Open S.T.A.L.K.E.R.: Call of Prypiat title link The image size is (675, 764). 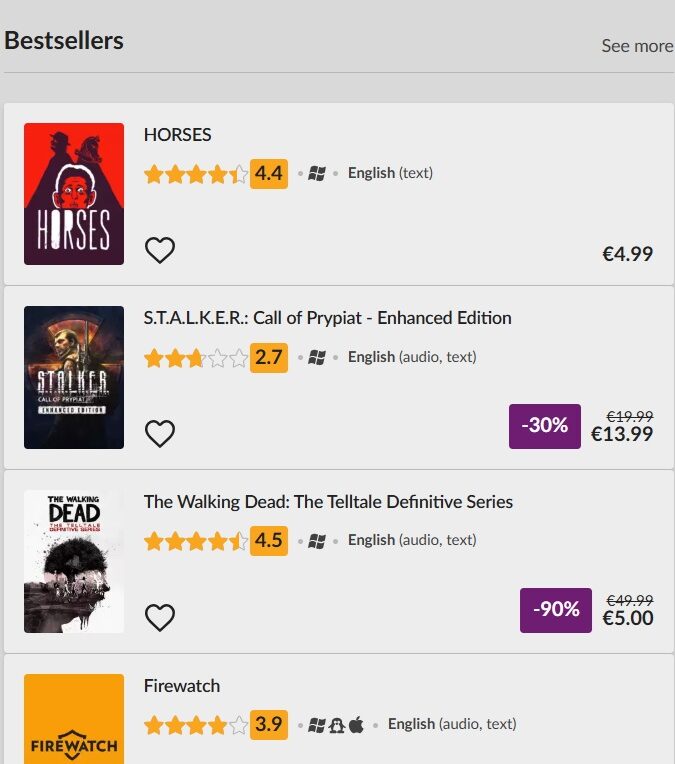[x=327, y=318]
